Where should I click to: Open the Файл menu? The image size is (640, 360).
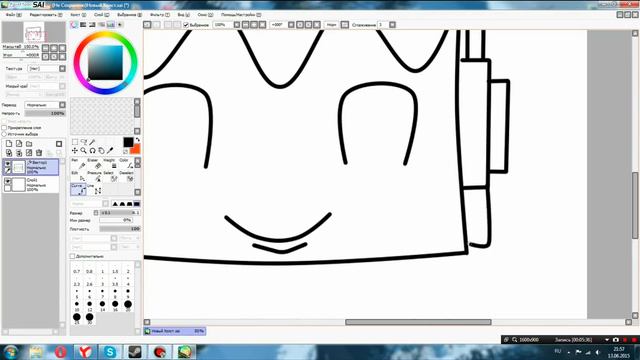click(x=13, y=15)
